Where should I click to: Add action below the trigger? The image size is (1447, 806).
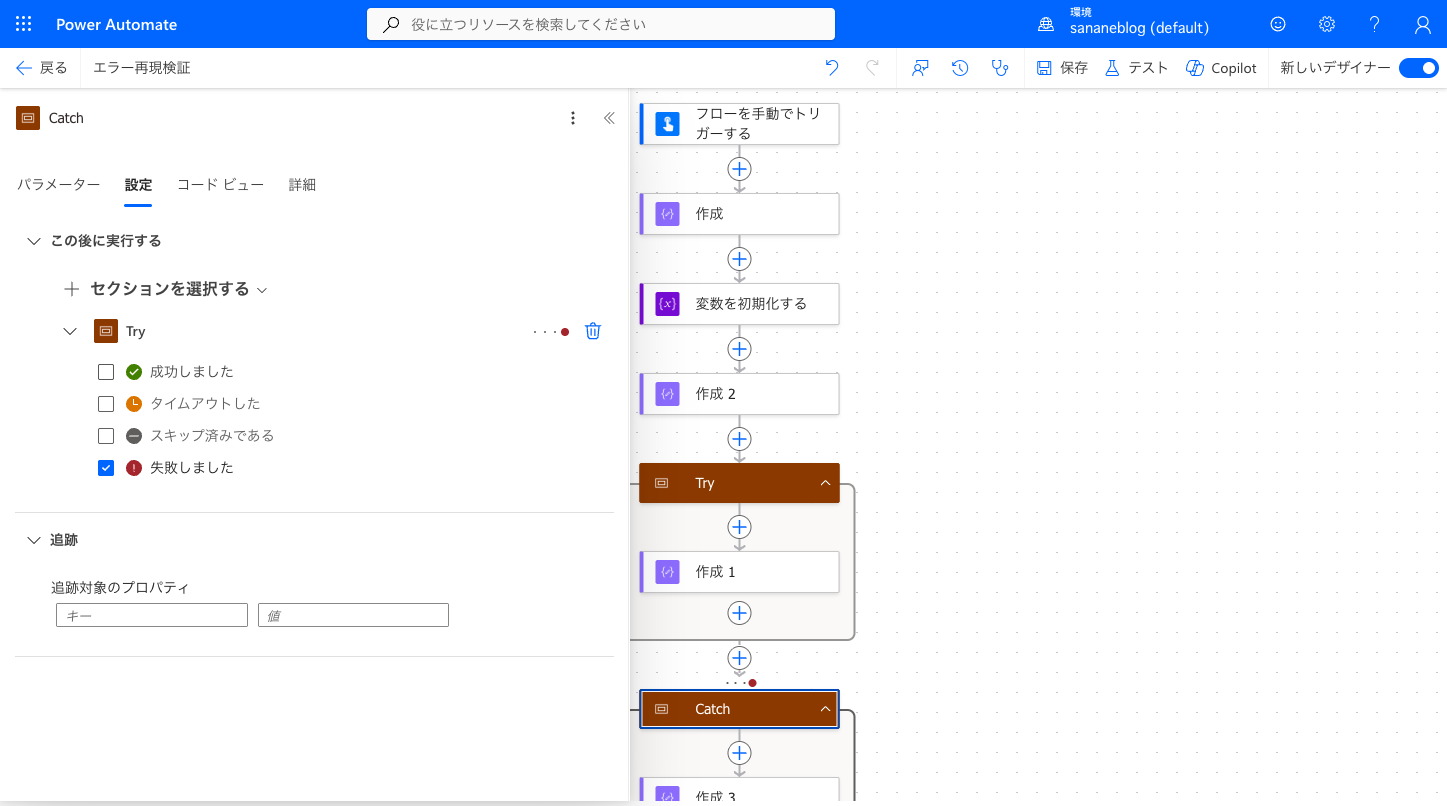point(739,168)
